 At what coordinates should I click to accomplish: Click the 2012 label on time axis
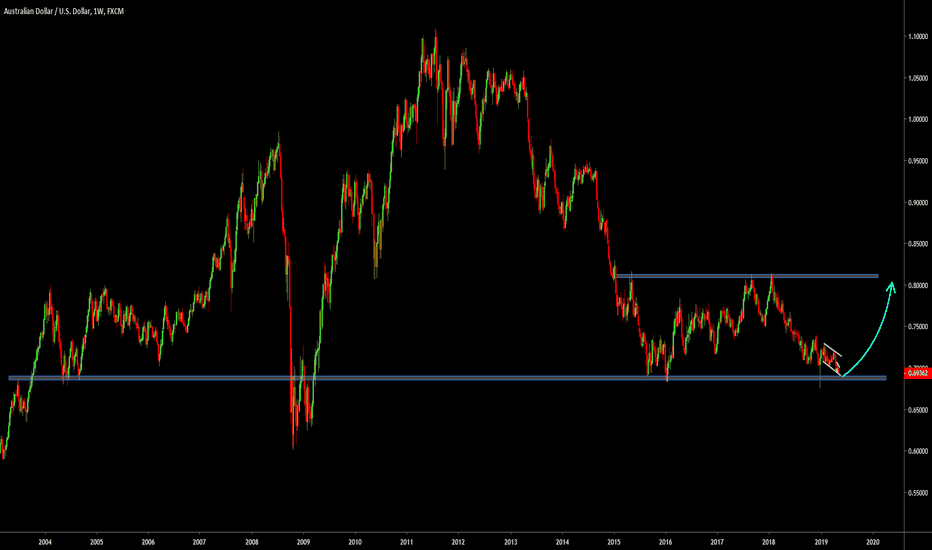click(458, 542)
